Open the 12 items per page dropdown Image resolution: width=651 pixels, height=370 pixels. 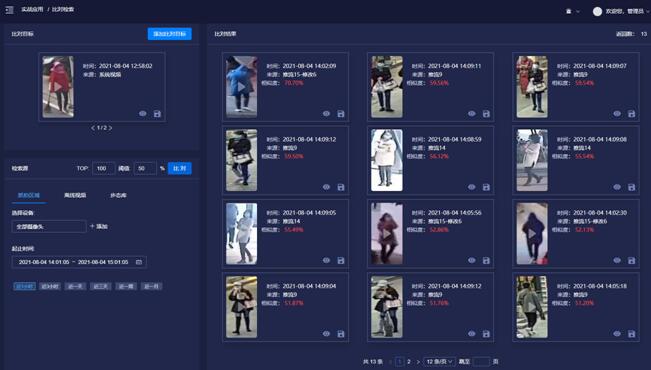click(x=439, y=362)
